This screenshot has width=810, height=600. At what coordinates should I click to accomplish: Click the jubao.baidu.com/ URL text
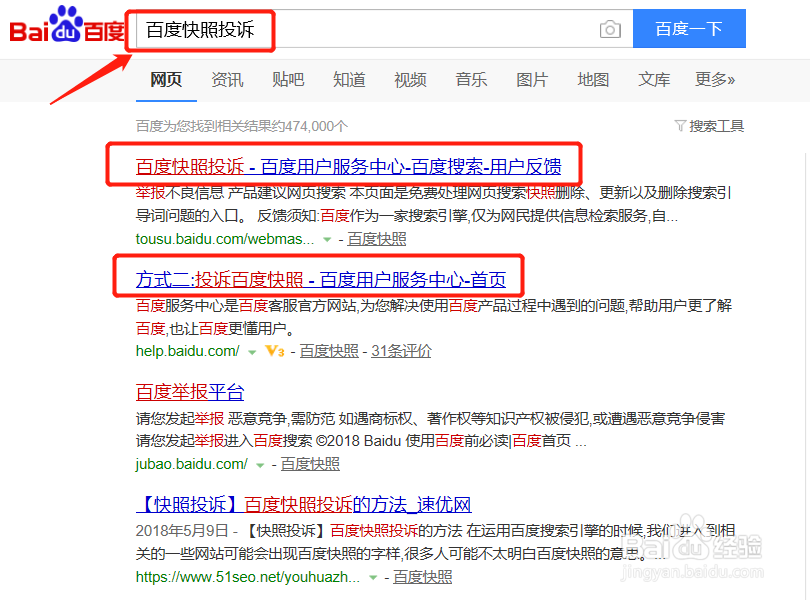coord(192,464)
